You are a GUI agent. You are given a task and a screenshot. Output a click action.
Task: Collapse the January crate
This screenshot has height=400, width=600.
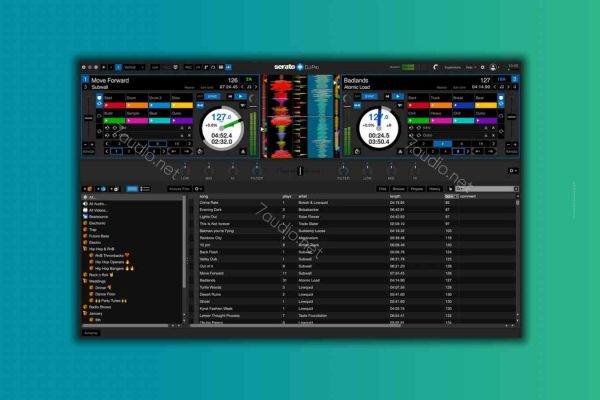point(85,313)
